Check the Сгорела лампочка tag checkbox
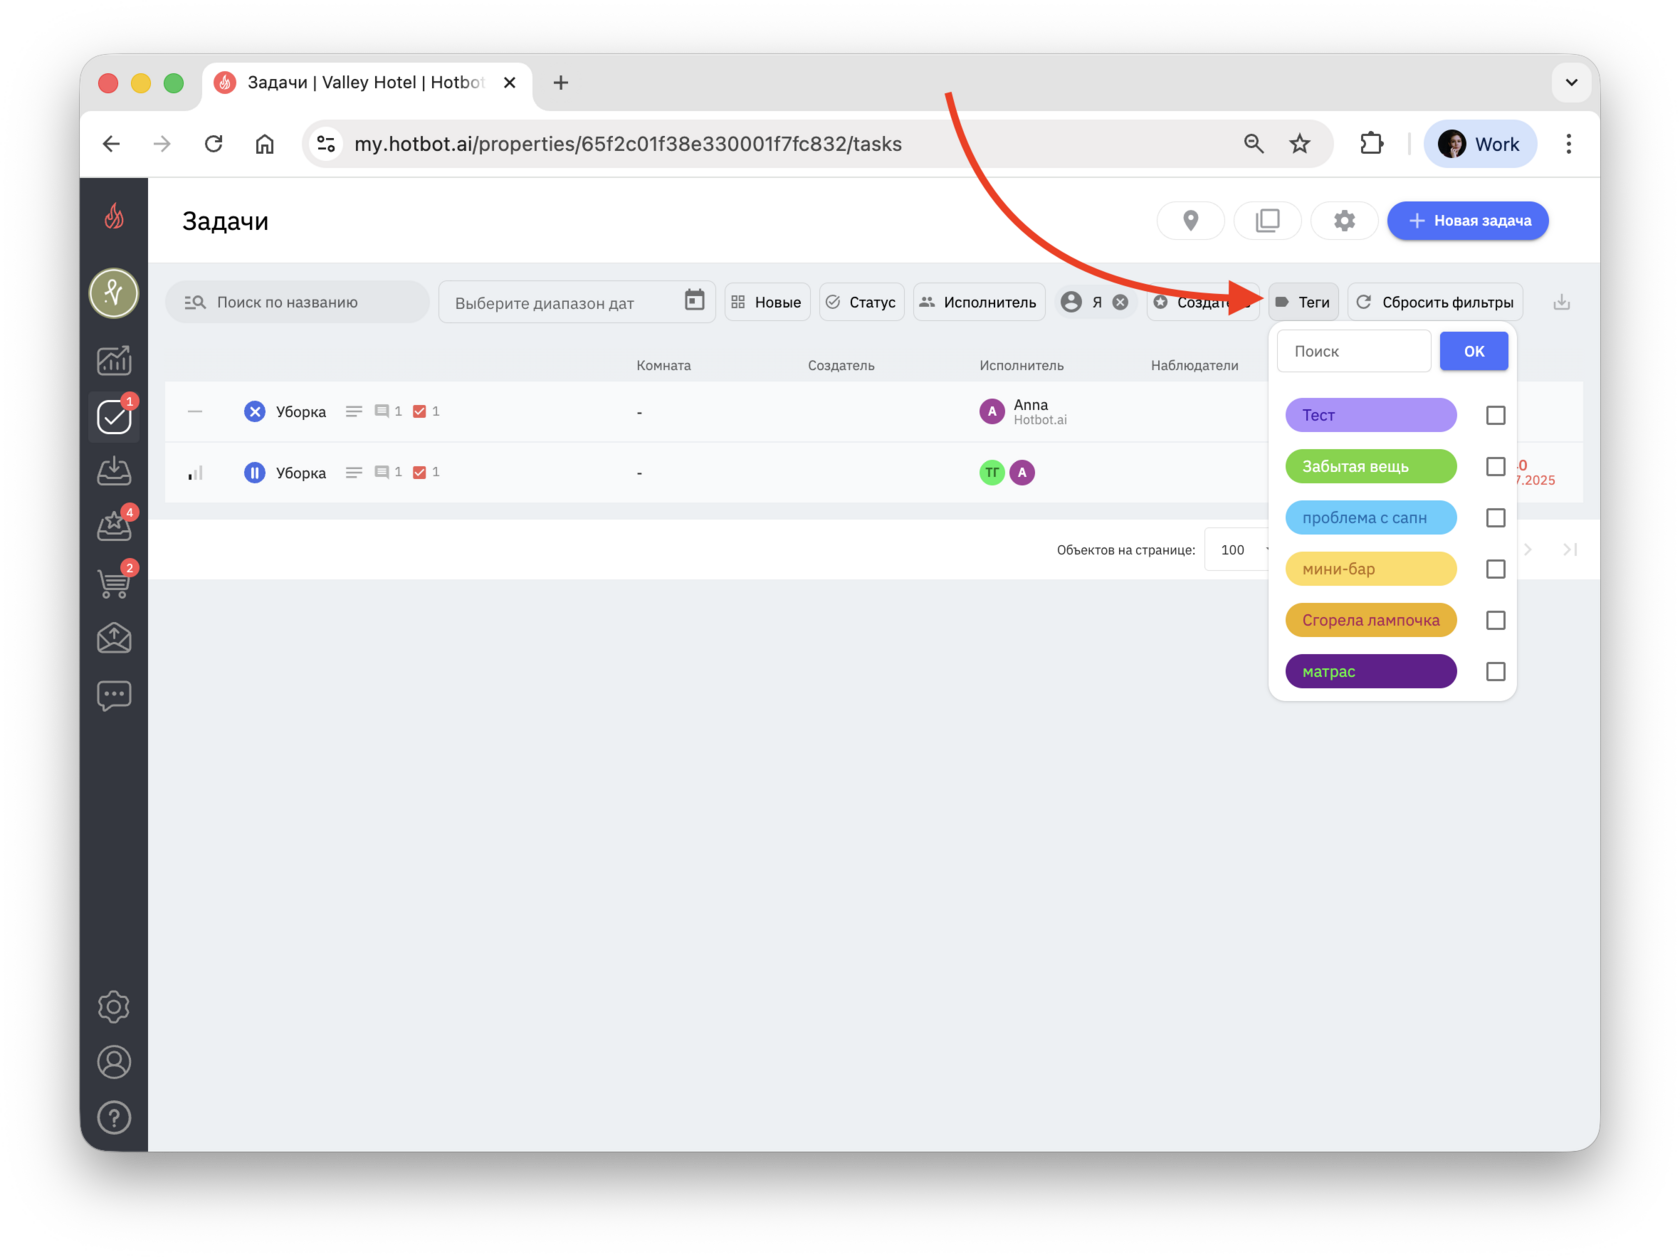Viewport: 1680px width, 1257px height. click(1495, 620)
